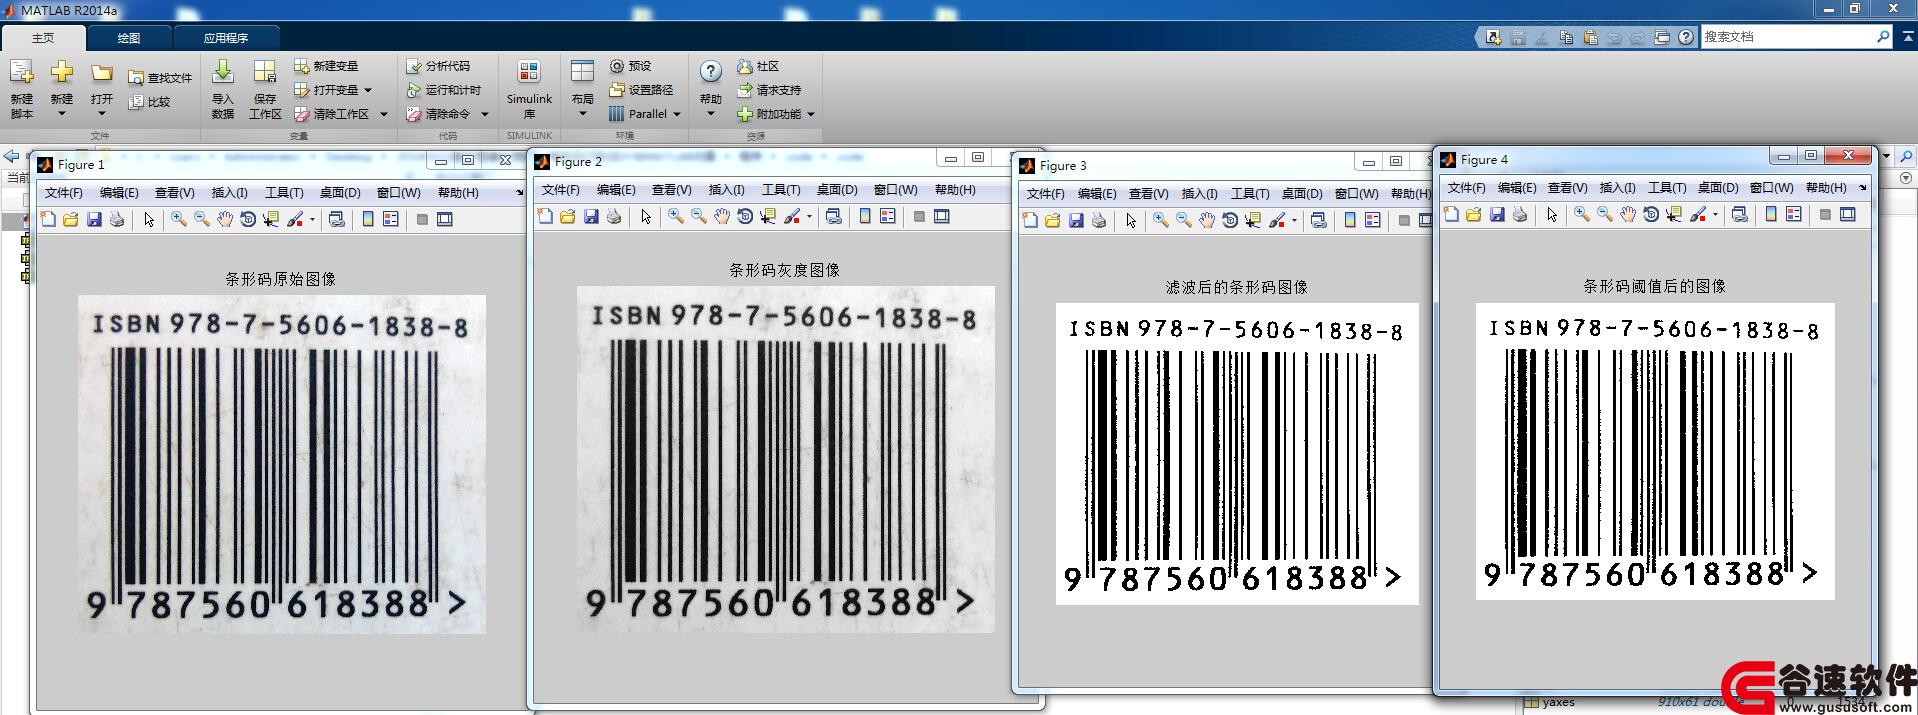
Task: Click Open File icon in Figure 3 toolbar
Action: click(1052, 220)
